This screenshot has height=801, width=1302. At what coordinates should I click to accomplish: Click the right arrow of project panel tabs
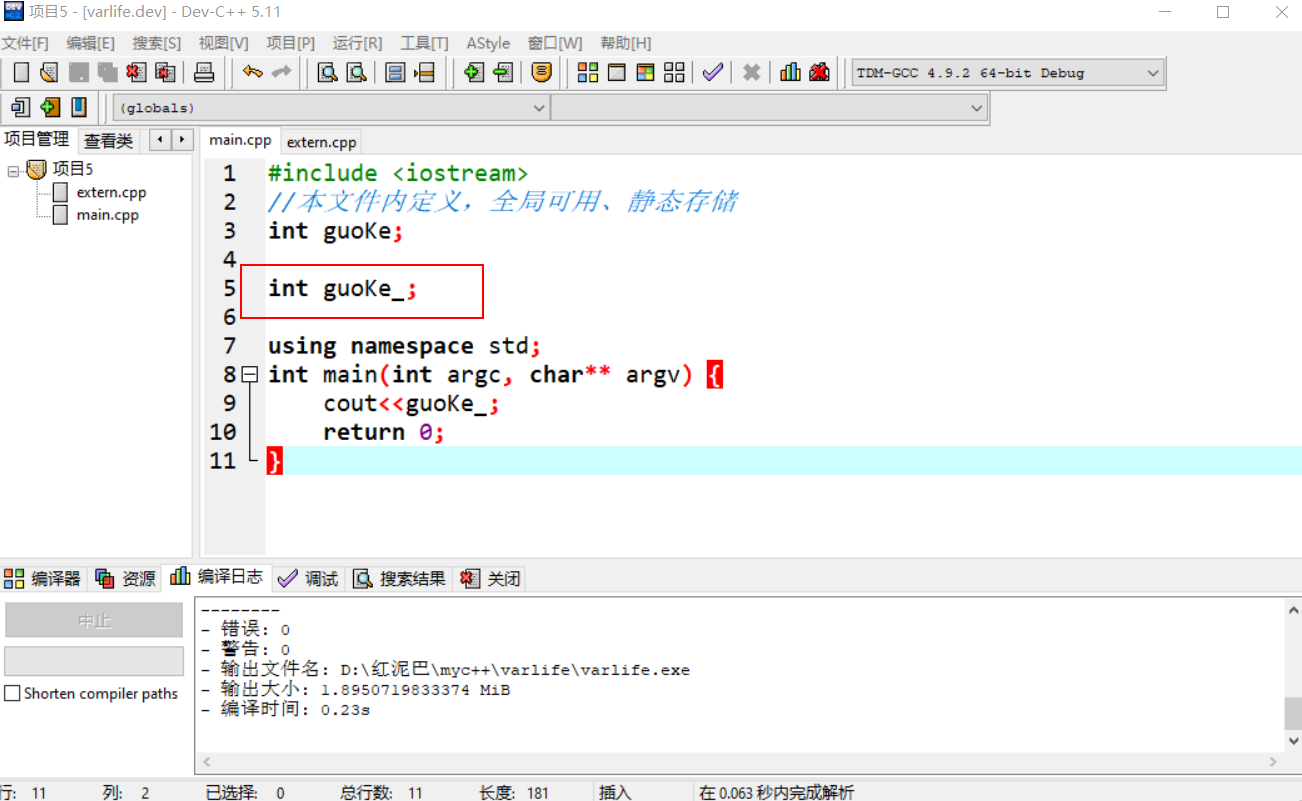click(182, 140)
